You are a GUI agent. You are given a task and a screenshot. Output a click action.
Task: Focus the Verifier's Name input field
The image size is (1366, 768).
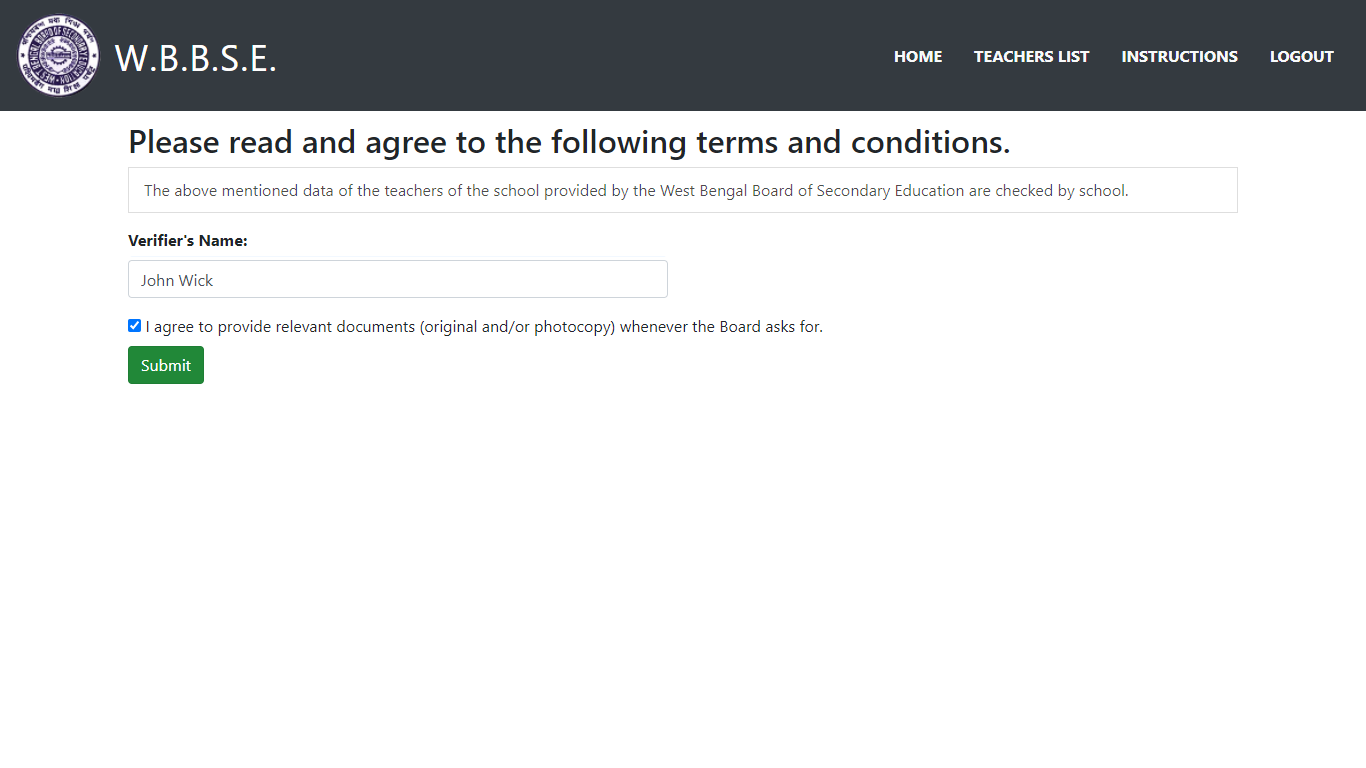[x=397, y=279]
